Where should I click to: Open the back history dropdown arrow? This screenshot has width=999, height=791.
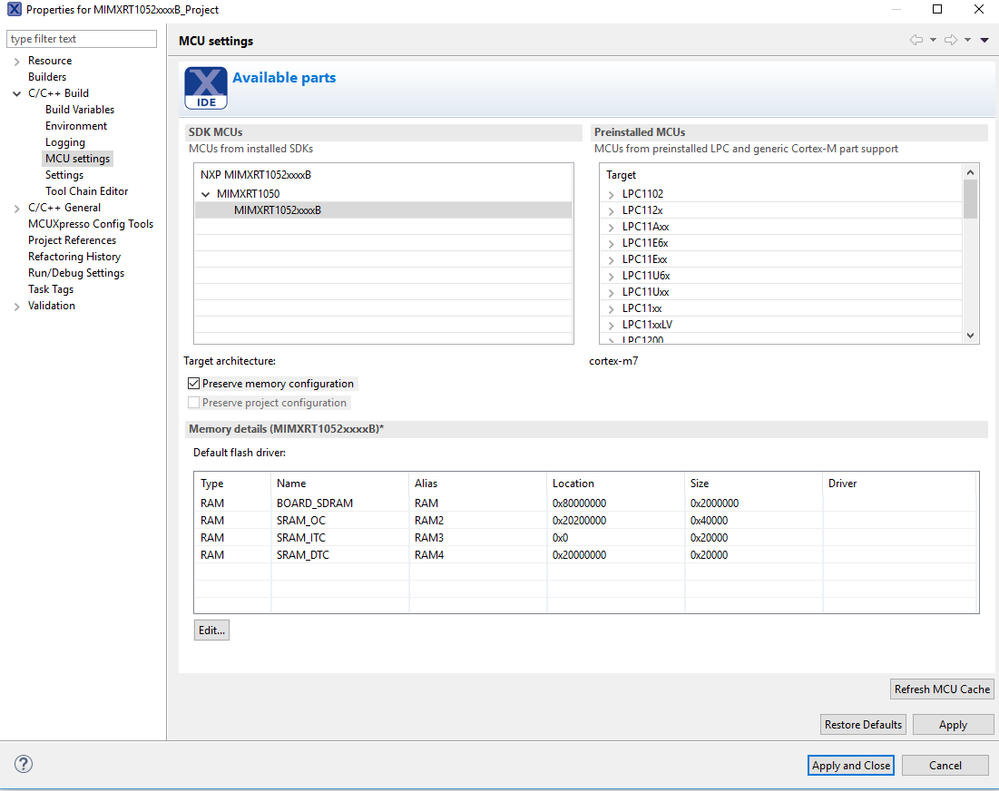click(x=933, y=40)
